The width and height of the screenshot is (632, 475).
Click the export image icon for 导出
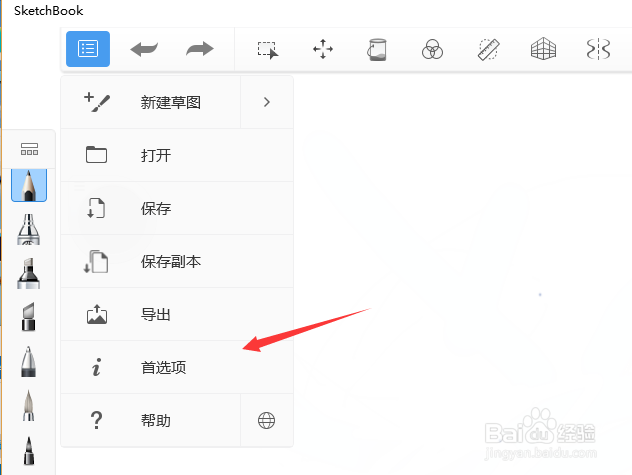(x=97, y=315)
